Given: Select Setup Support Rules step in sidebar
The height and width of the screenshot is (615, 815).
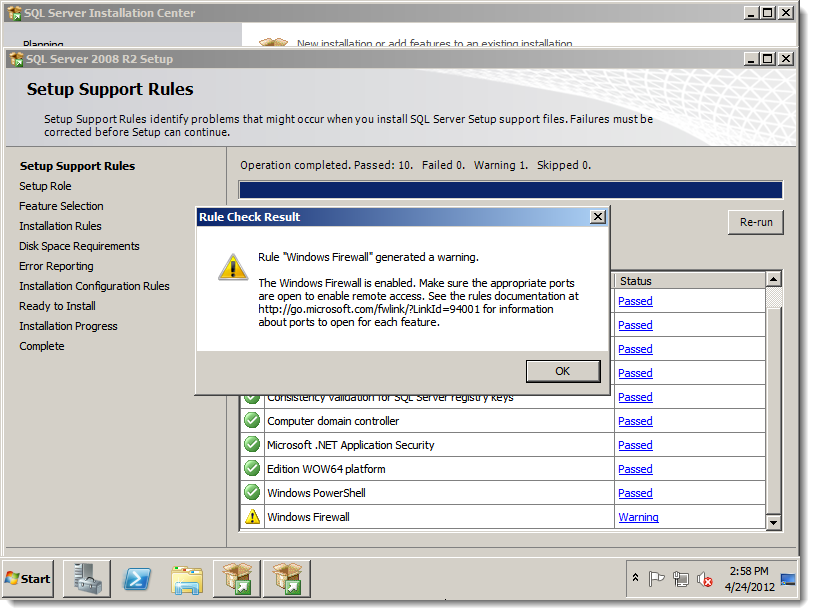Looking at the screenshot, I should click(77, 166).
